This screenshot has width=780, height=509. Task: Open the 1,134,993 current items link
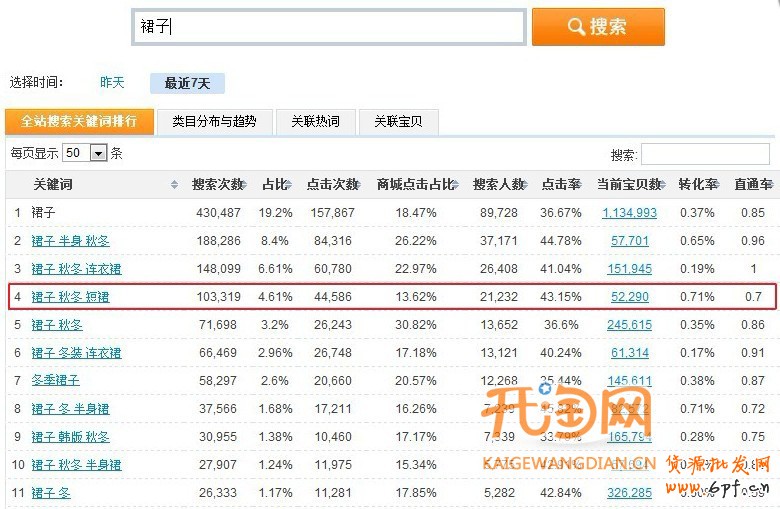tap(629, 213)
